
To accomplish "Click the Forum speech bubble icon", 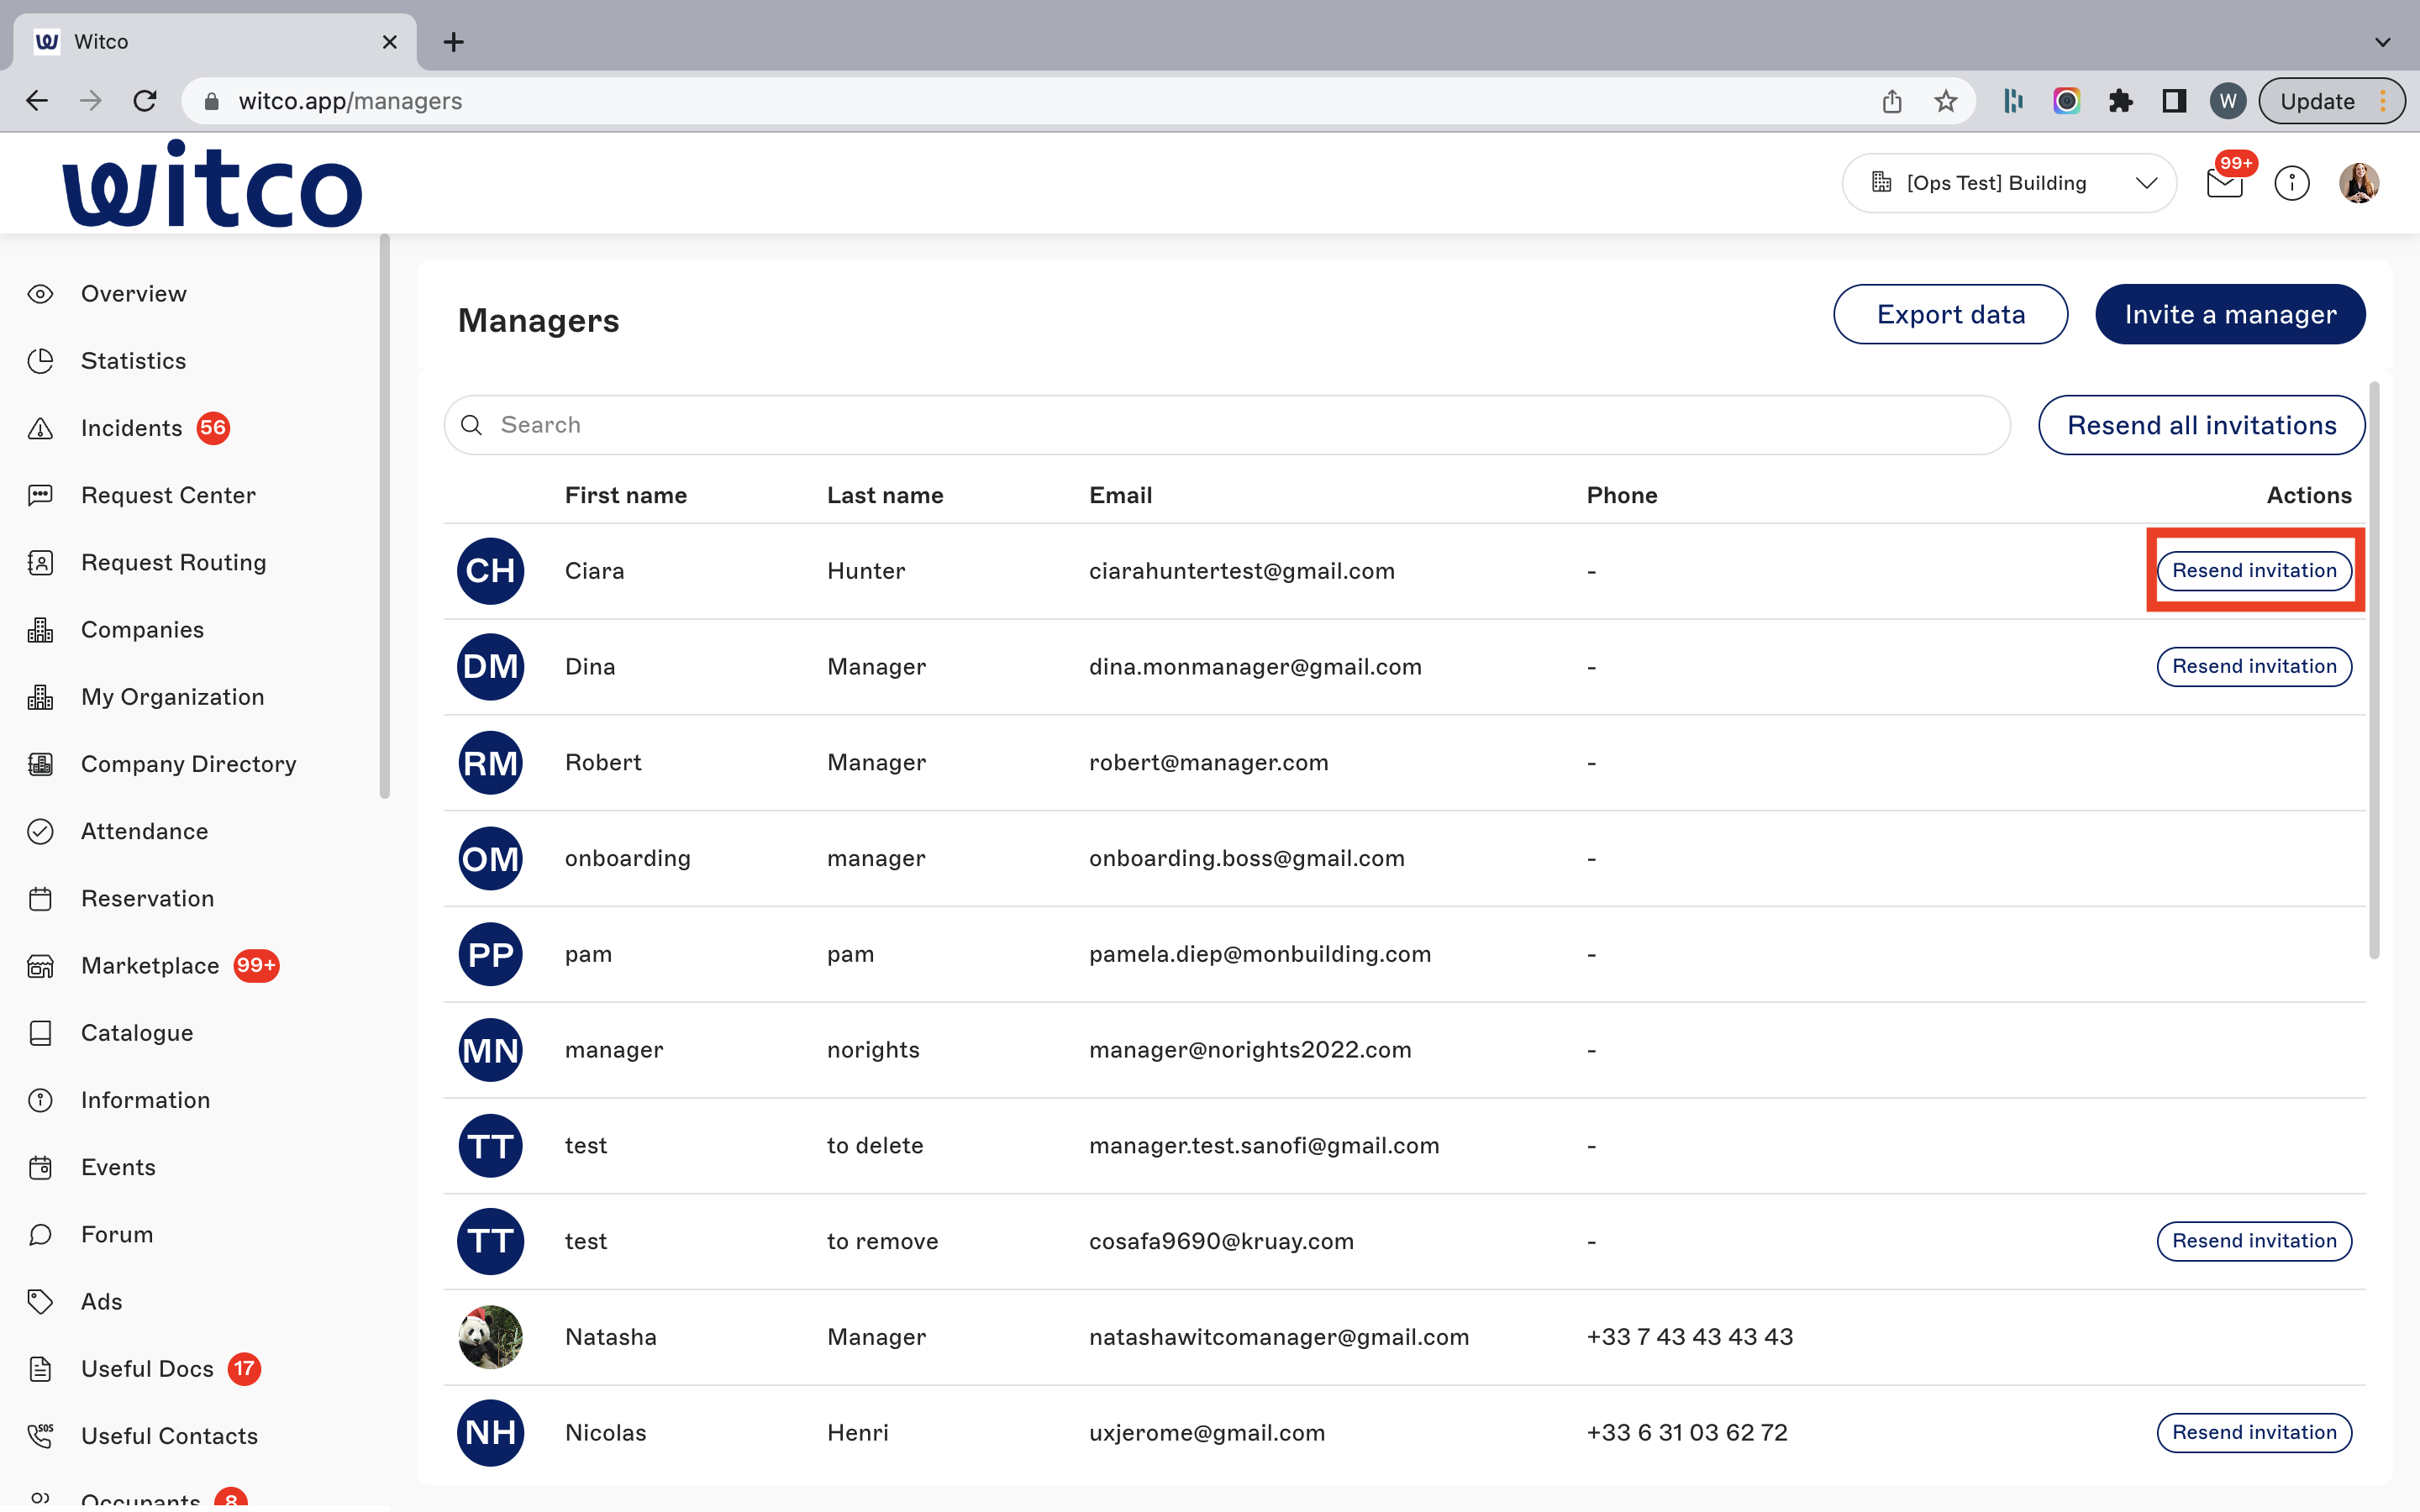I will tap(40, 1234).
